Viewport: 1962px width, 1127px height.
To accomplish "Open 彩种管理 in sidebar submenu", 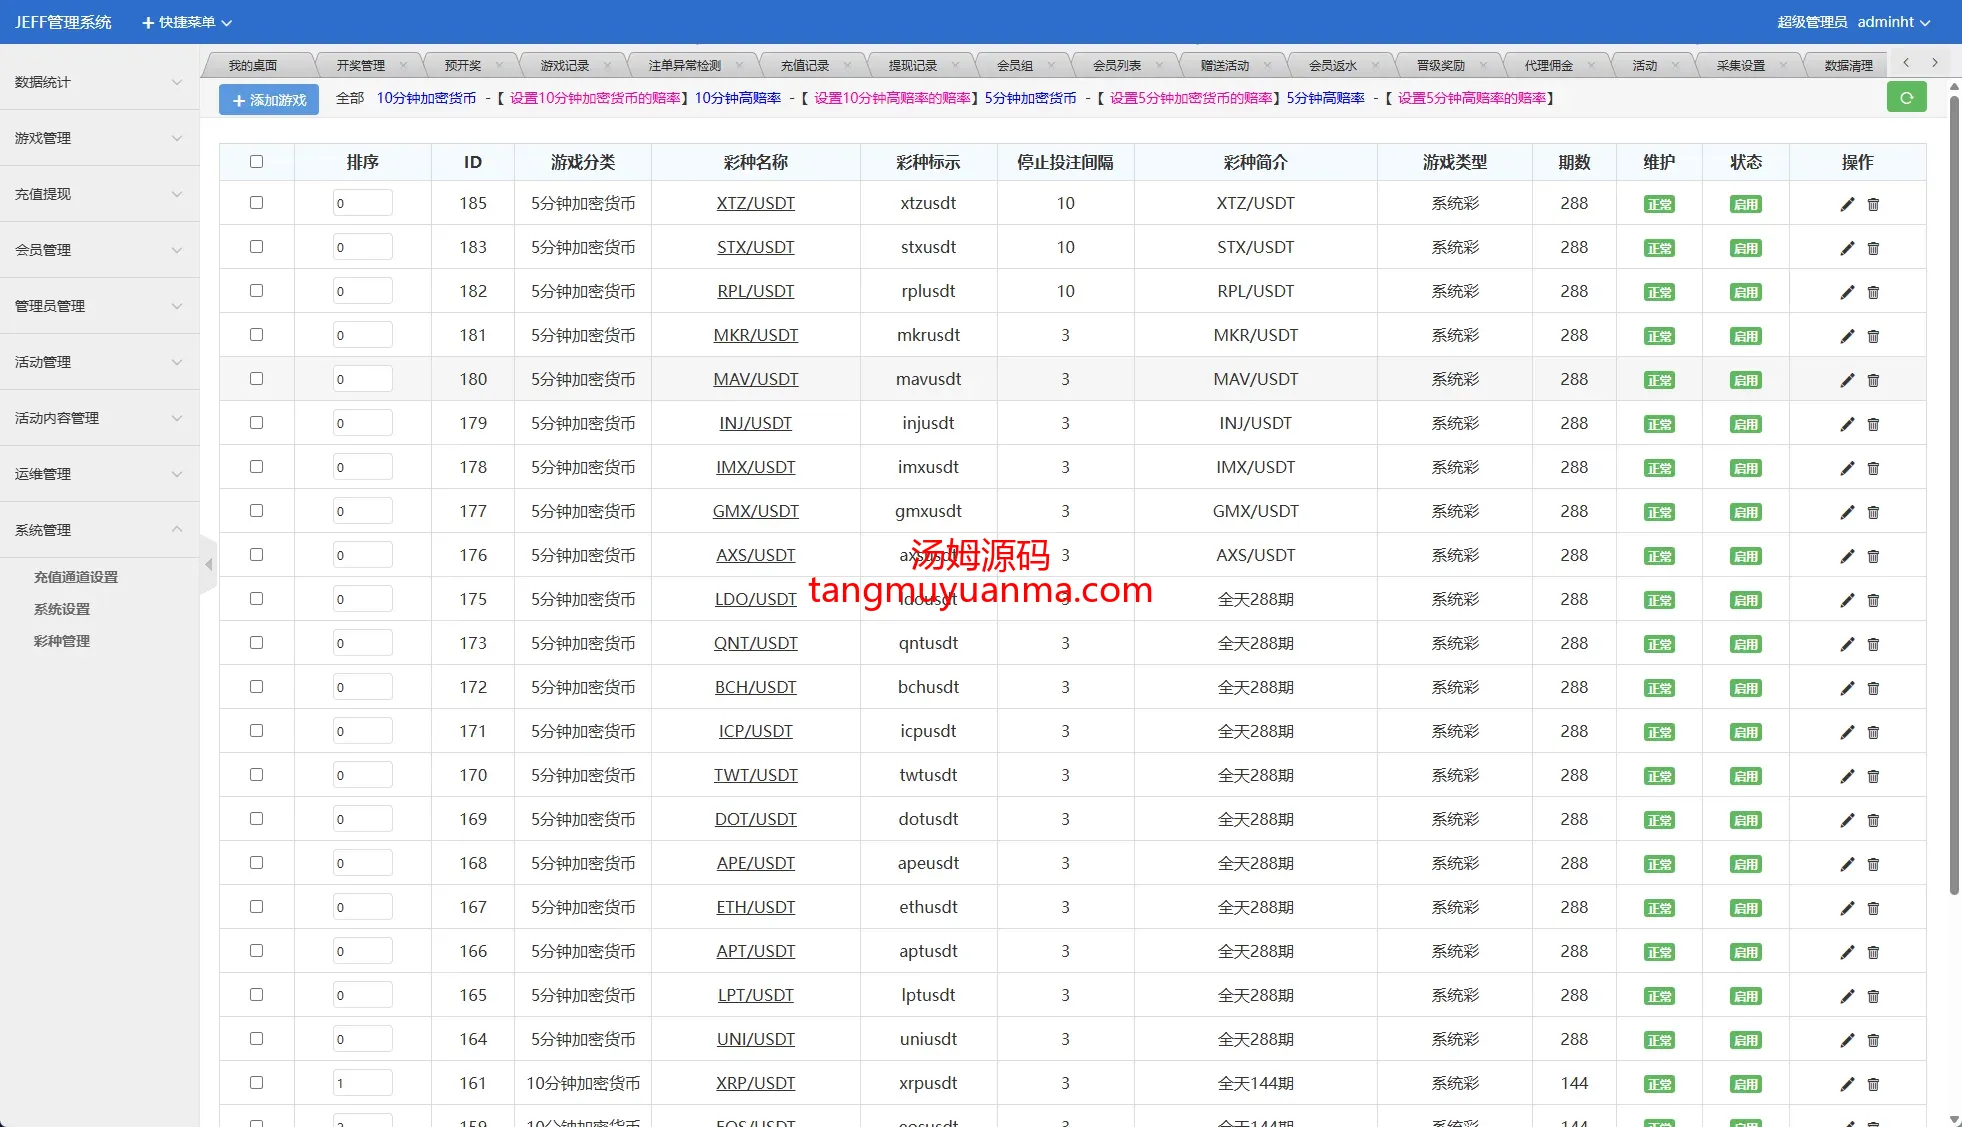I will (x=62, y=641).
